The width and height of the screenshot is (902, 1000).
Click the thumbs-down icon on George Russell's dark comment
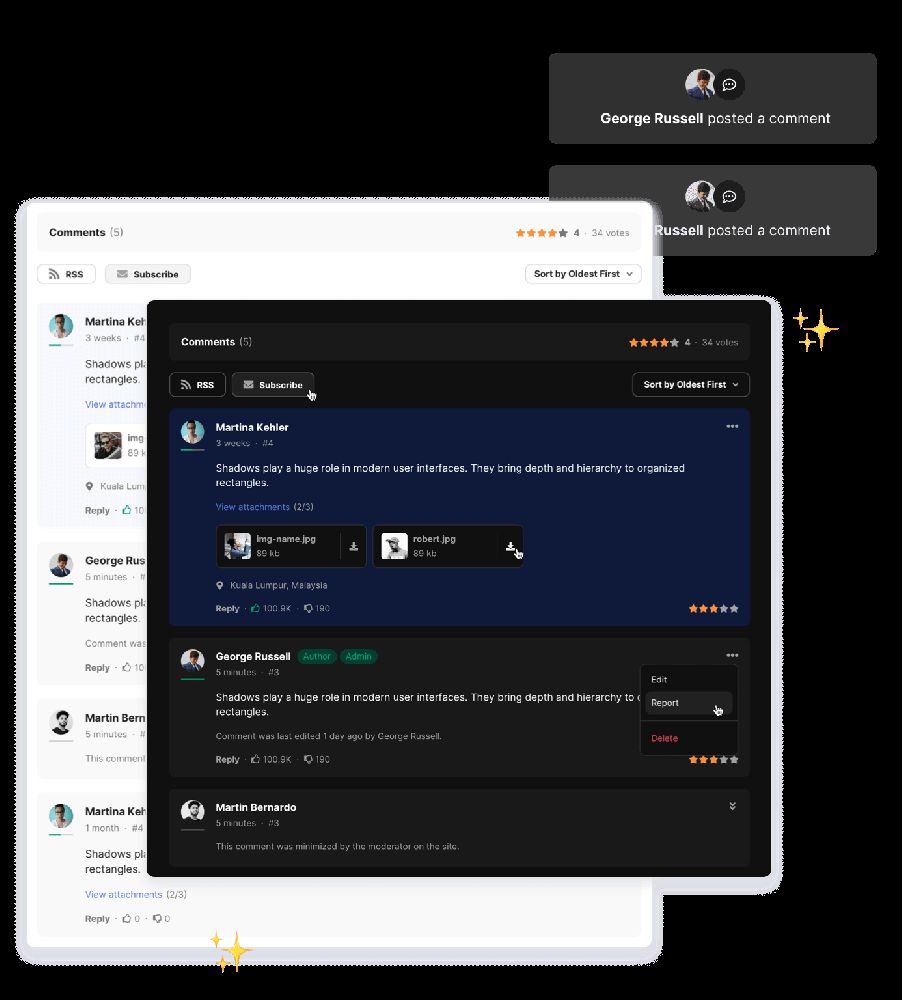click(x=308, y=759)
